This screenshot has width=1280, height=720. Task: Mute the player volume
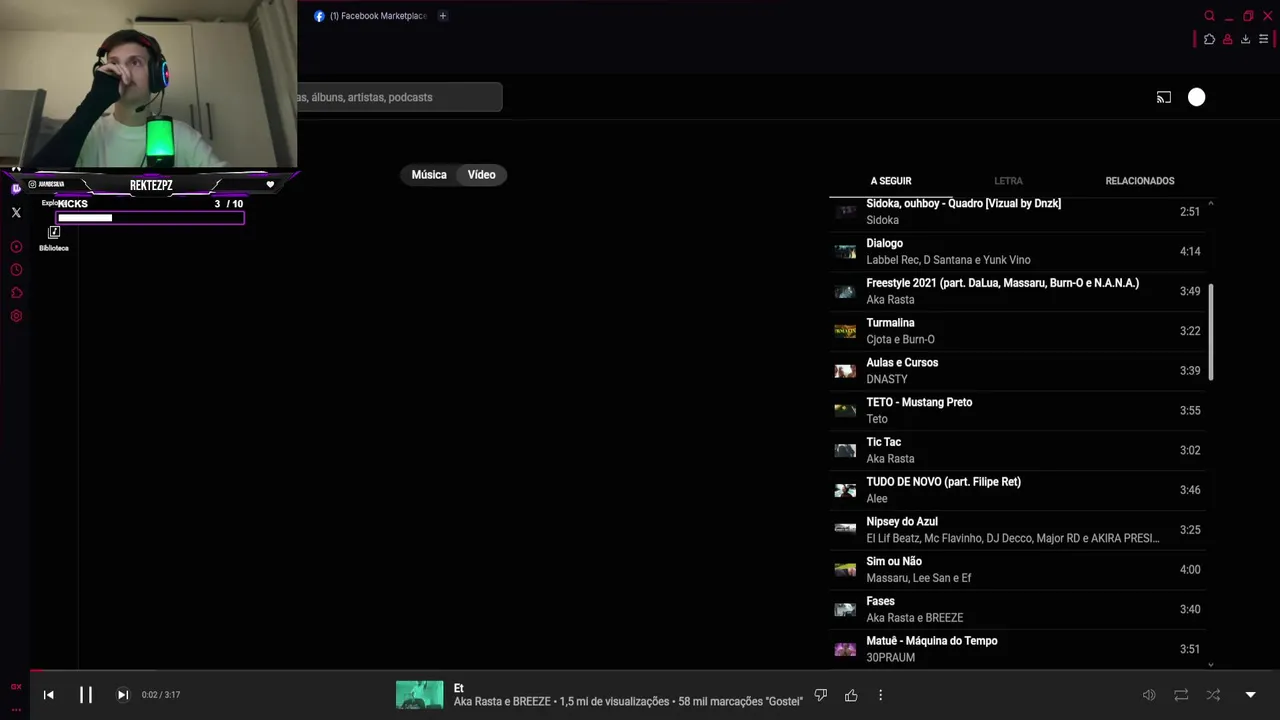coord(1149,695)
